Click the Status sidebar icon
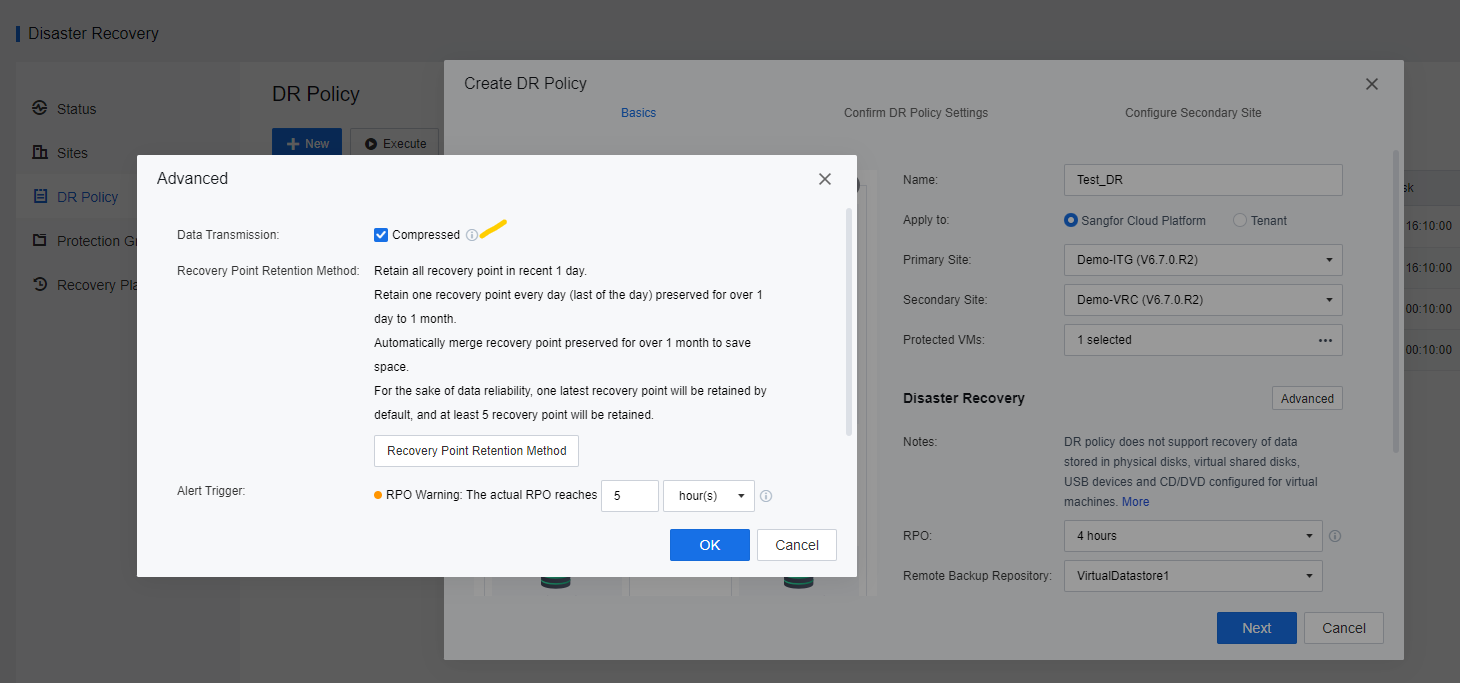Image resolution: width=1460 pixels, height=683 pixels. coord(40,108)
